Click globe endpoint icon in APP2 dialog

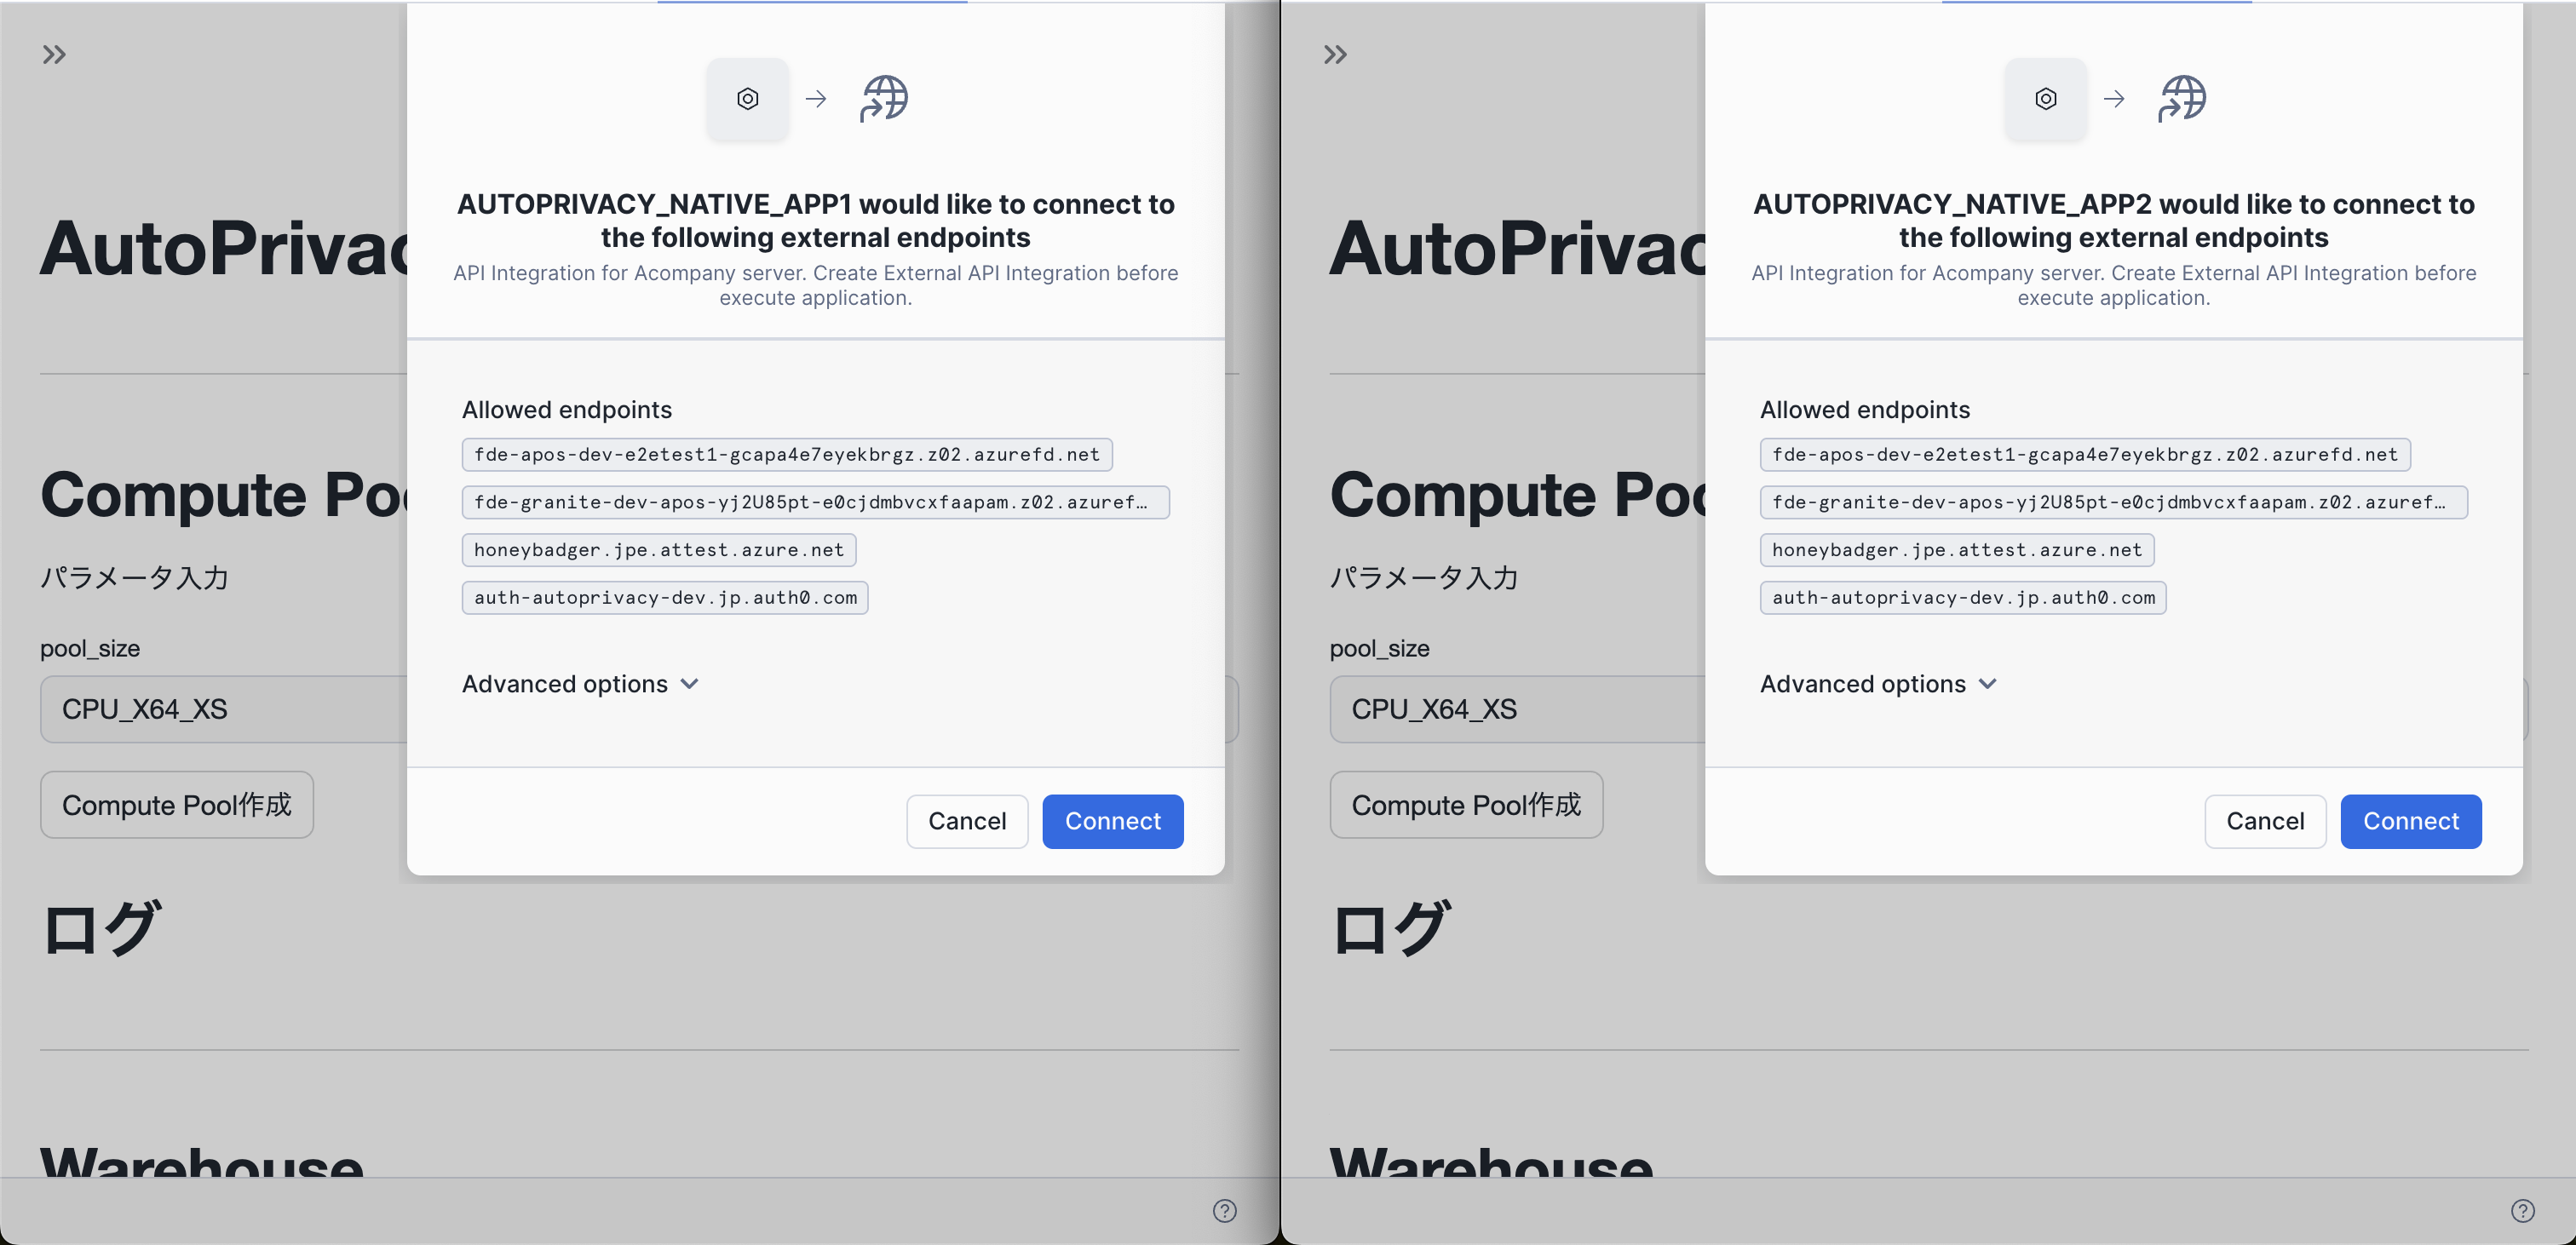click(2182, 99)
